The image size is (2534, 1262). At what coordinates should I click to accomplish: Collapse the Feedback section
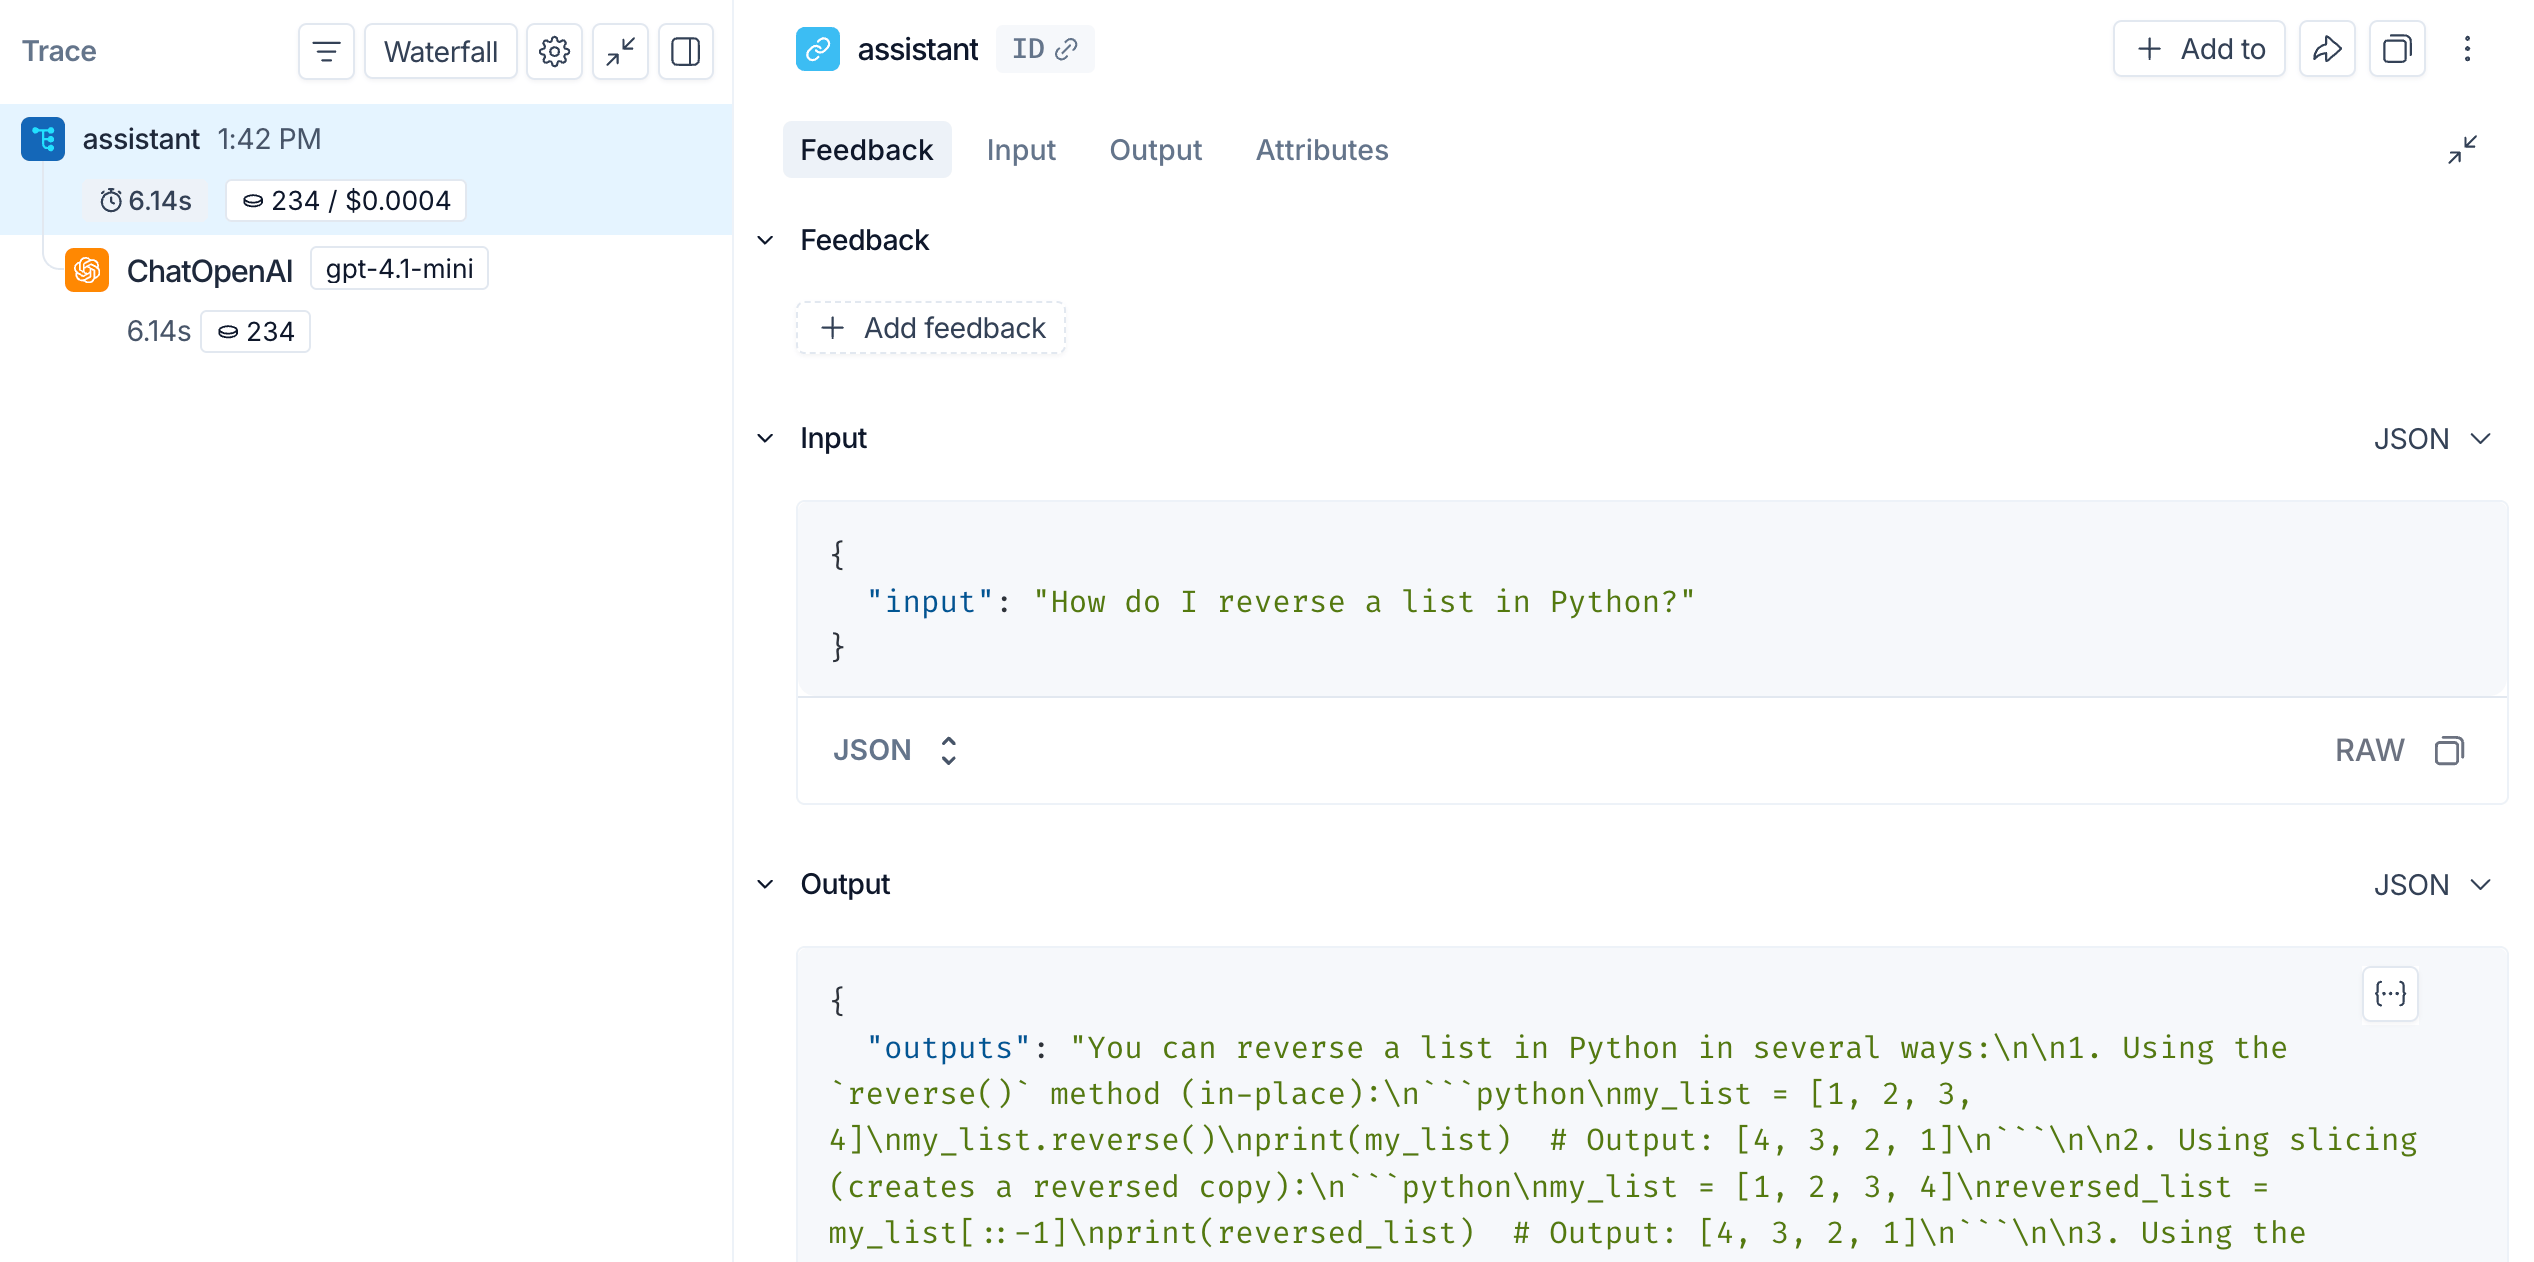765,240
